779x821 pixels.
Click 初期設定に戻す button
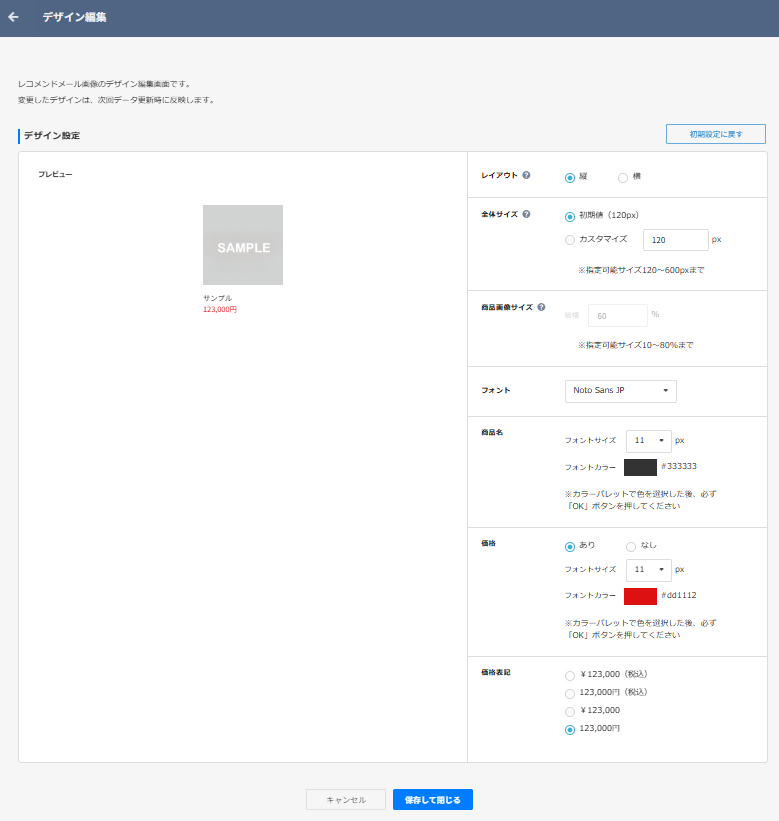[715, 134]
